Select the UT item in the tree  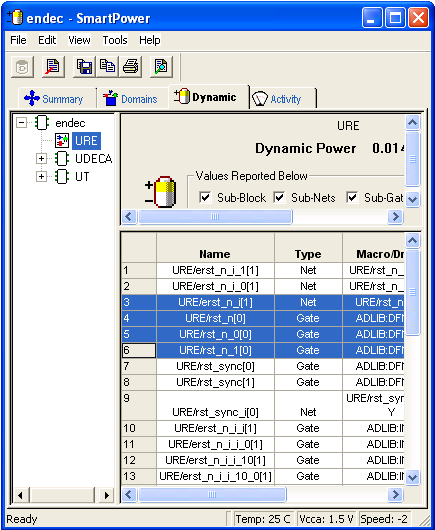coord(82,176)
